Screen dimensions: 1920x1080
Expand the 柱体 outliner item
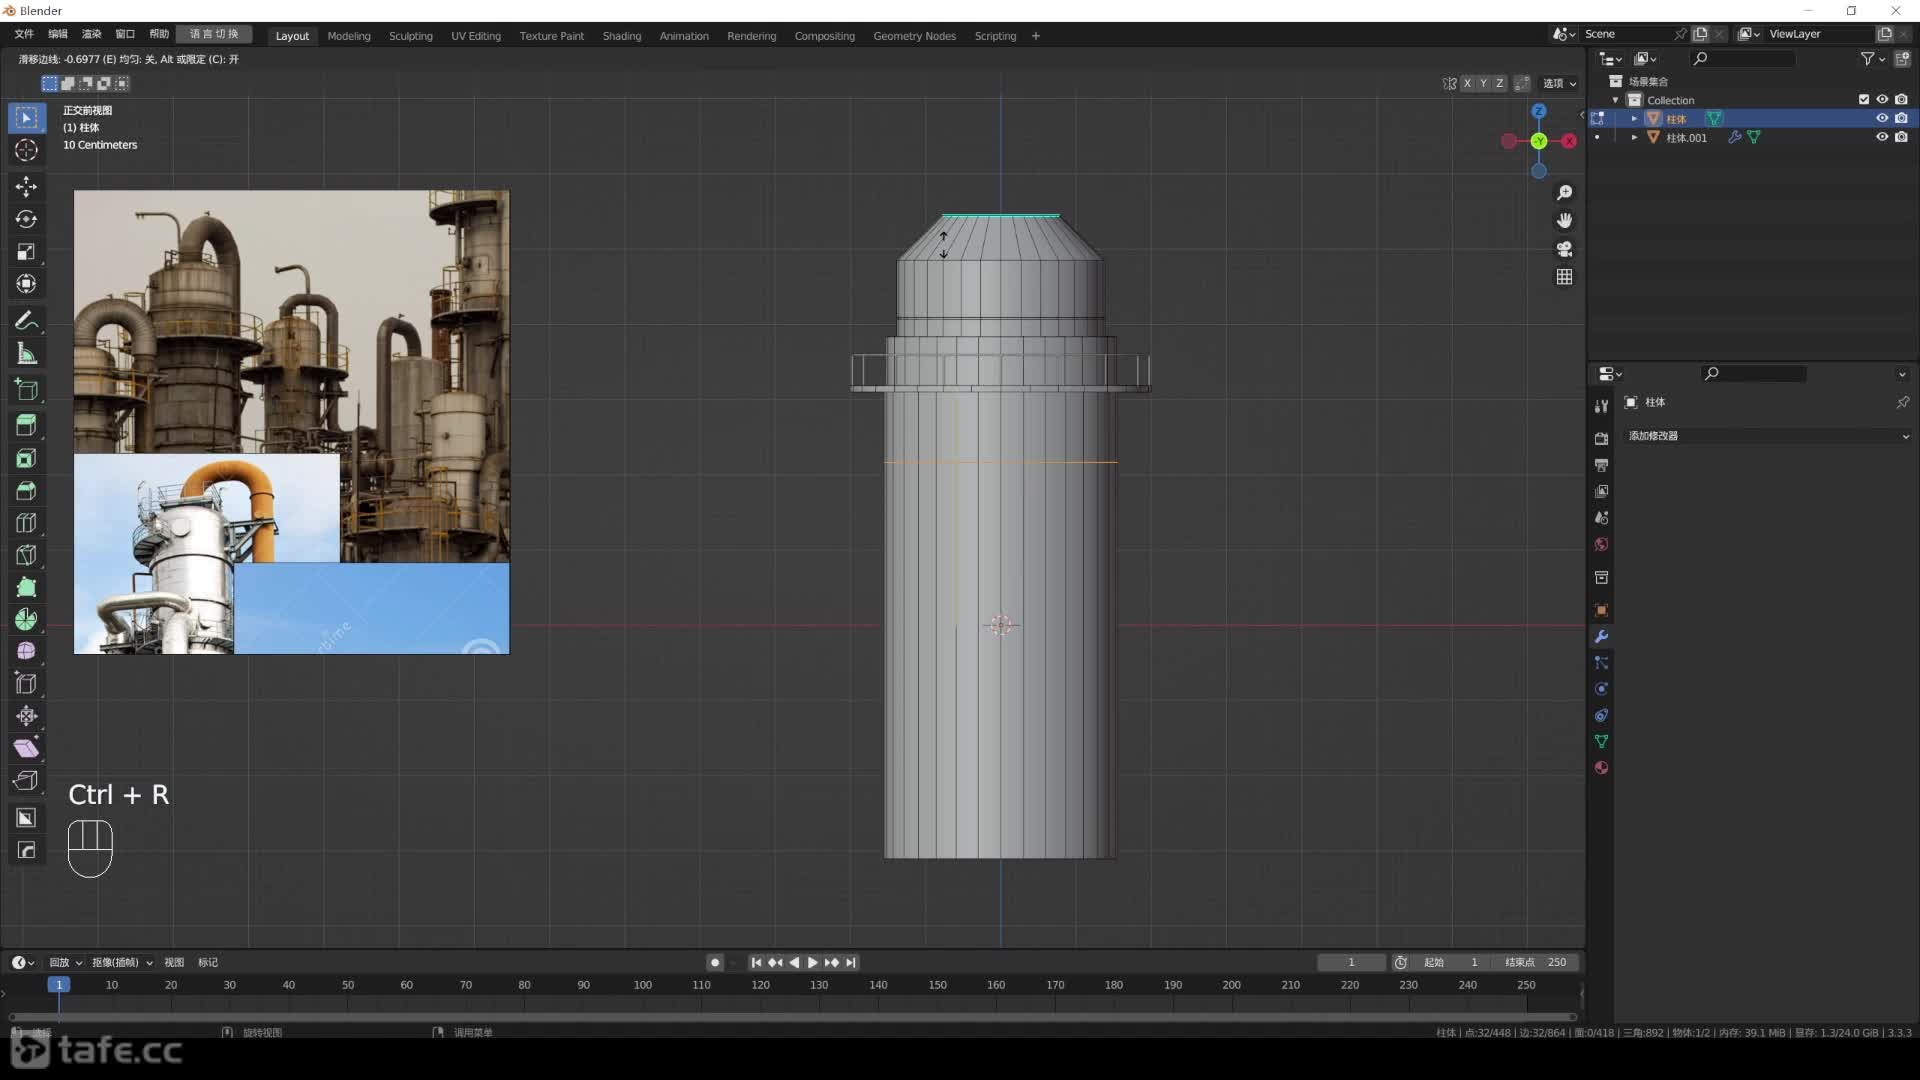pyautogui.click(x=1634, y=118)
